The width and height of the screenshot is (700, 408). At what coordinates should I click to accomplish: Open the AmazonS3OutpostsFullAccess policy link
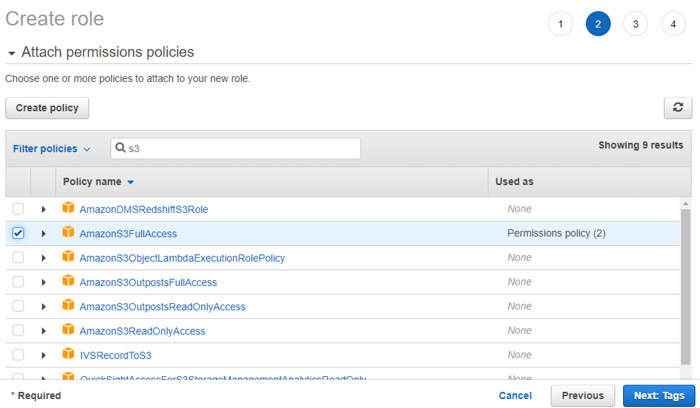[x=148, y=282]
